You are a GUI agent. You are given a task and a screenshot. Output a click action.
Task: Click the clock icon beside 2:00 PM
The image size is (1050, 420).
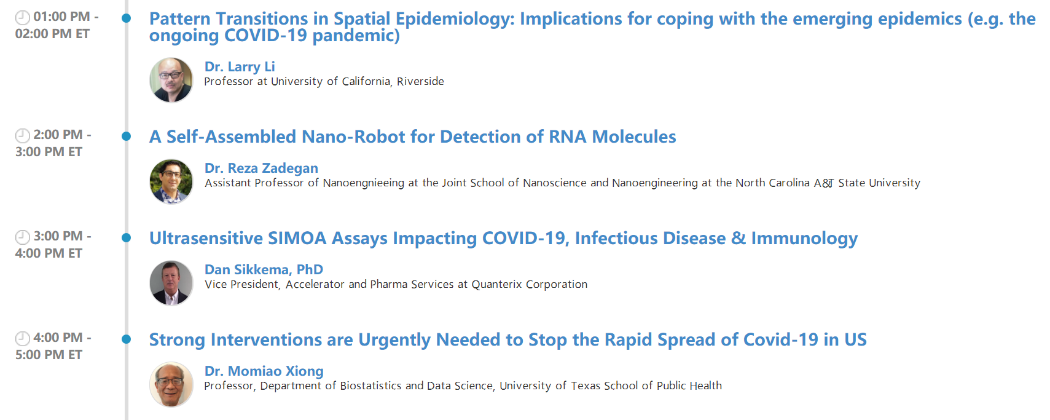tap(22, 135)
